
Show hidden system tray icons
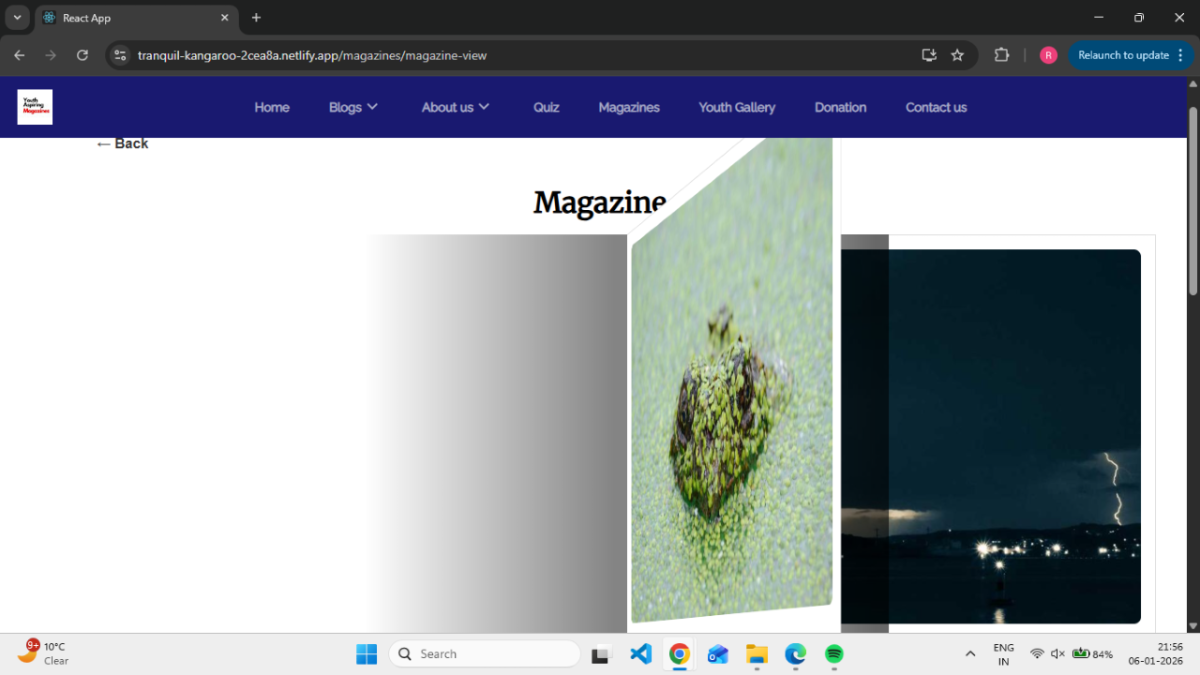coord(969,654)
